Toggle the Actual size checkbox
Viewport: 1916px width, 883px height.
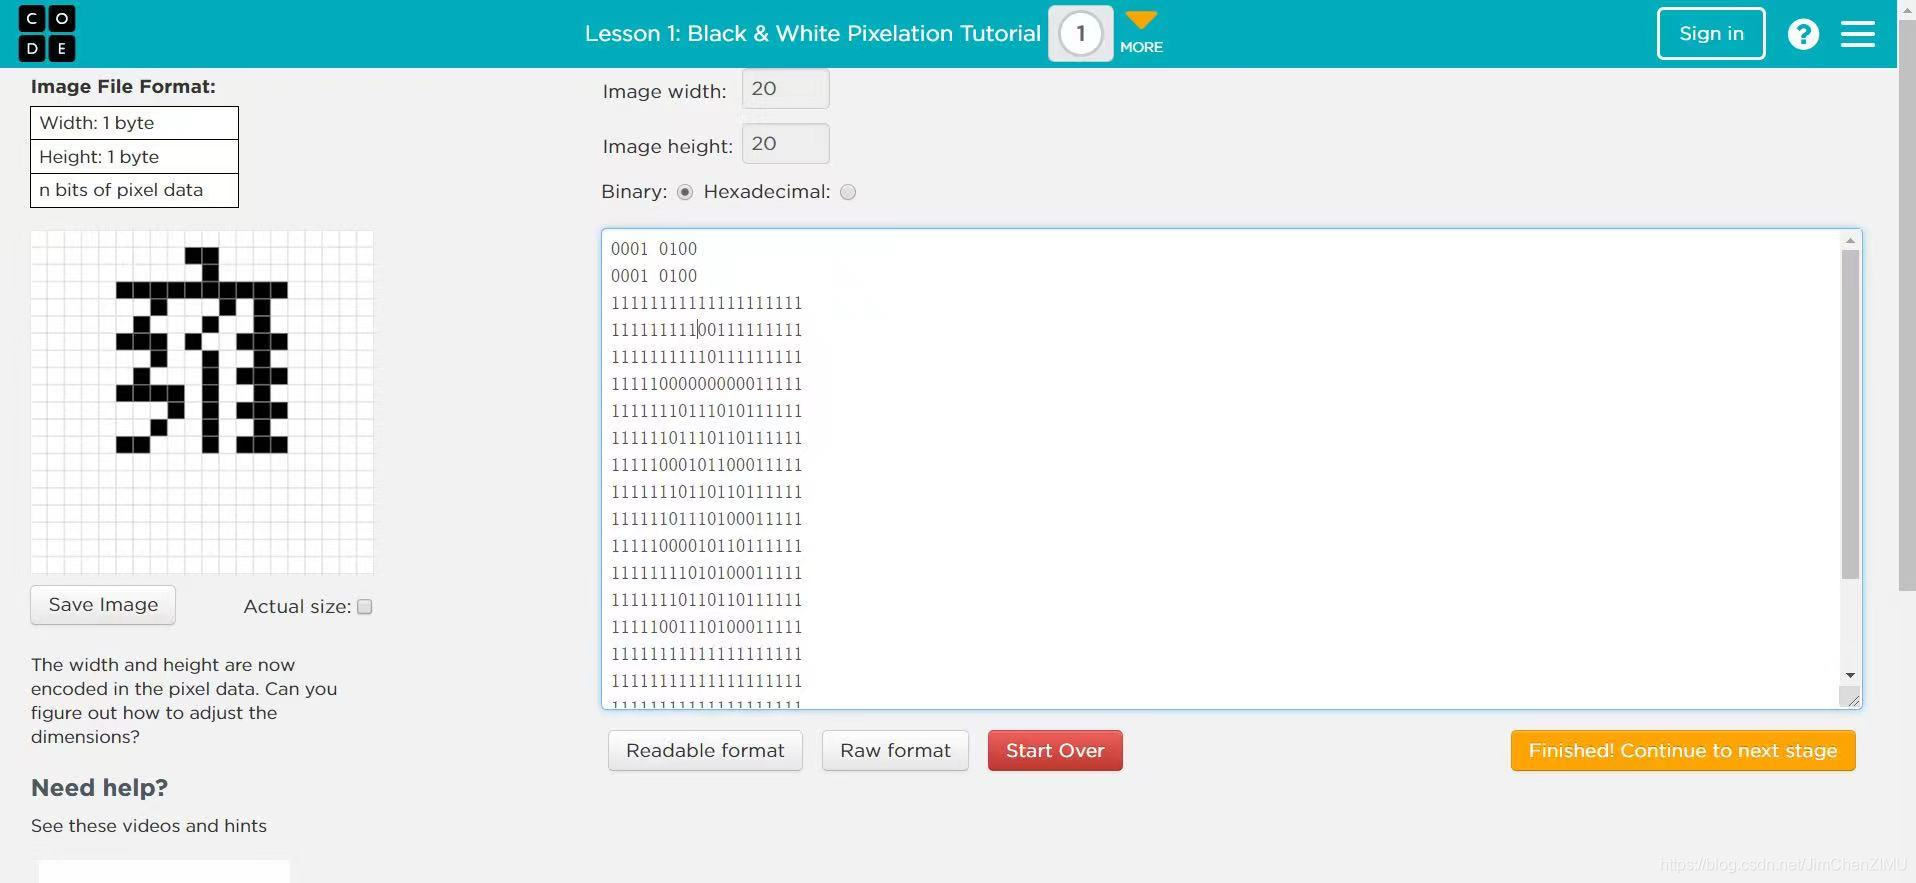point(365,607)
